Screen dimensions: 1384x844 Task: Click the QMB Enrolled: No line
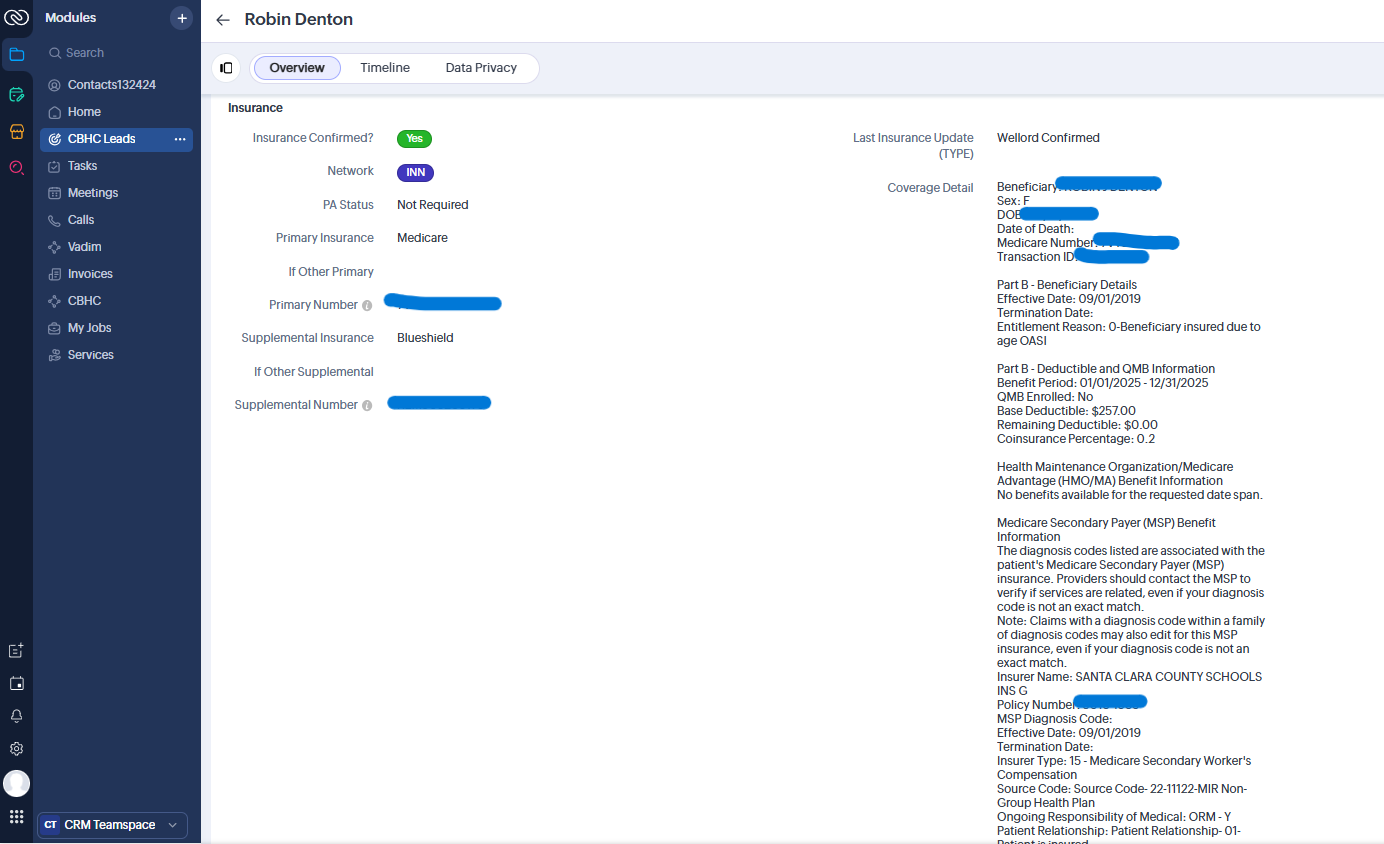(1045, 397)
